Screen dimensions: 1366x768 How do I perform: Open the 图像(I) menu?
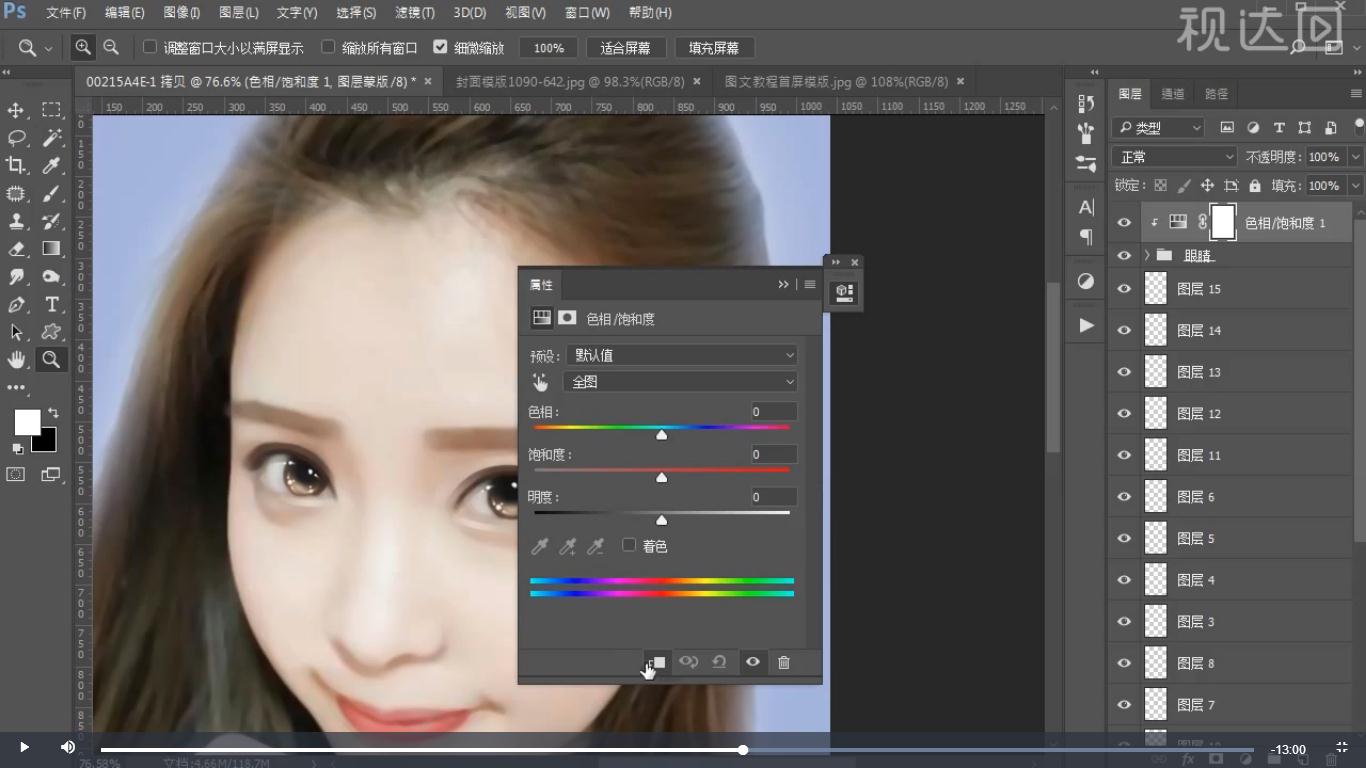click(181, 13)
